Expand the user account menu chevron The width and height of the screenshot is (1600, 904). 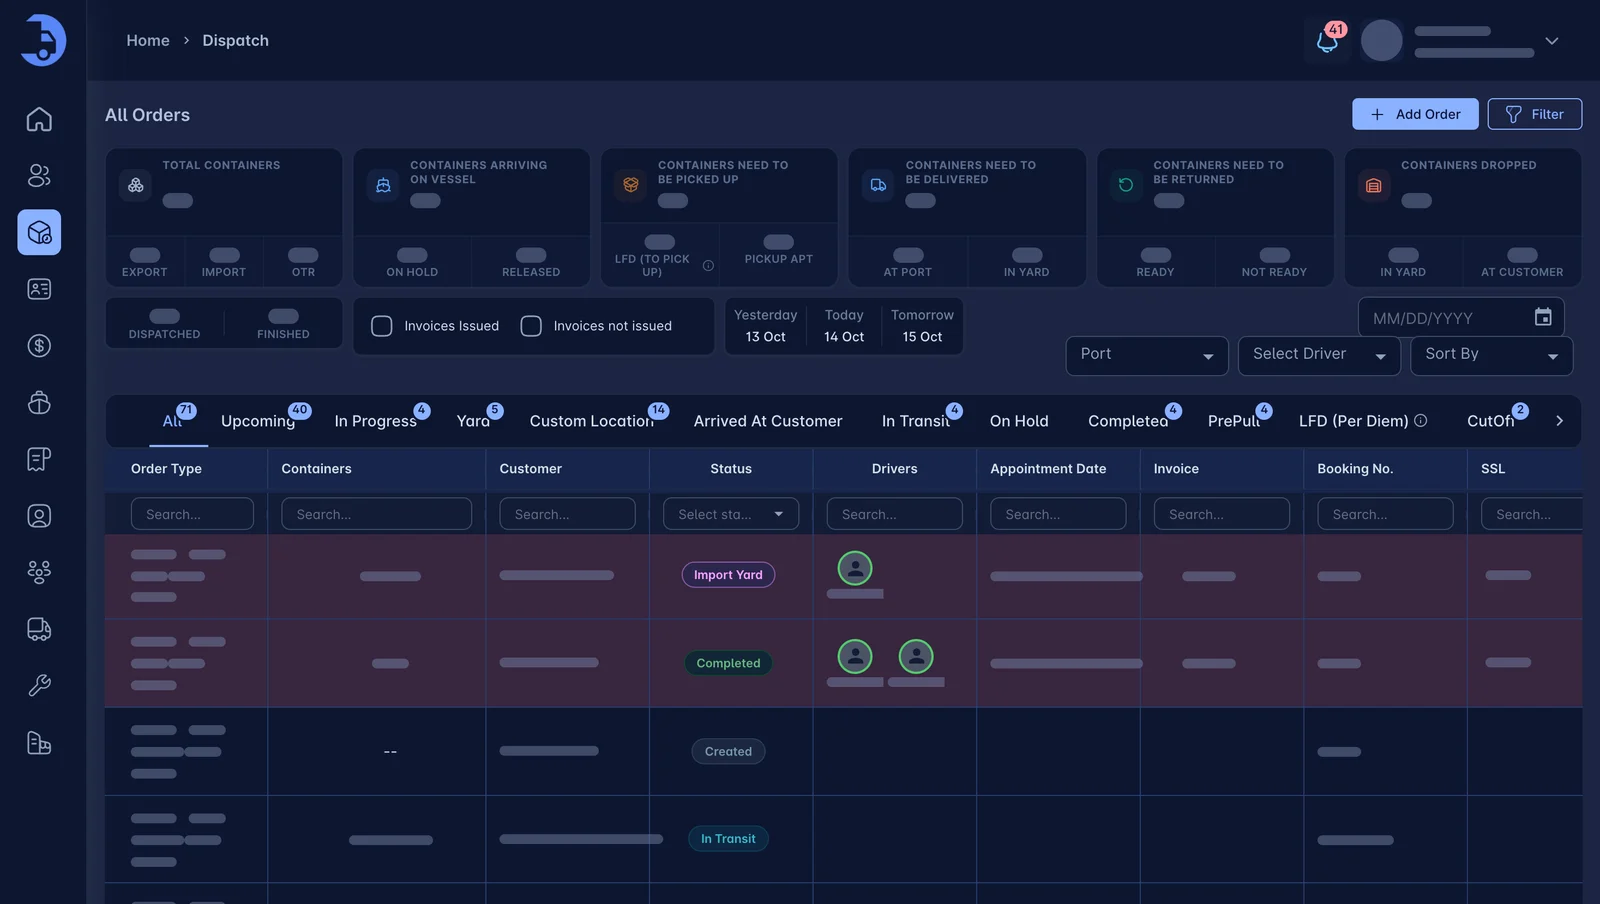(x=1552, y=41)
